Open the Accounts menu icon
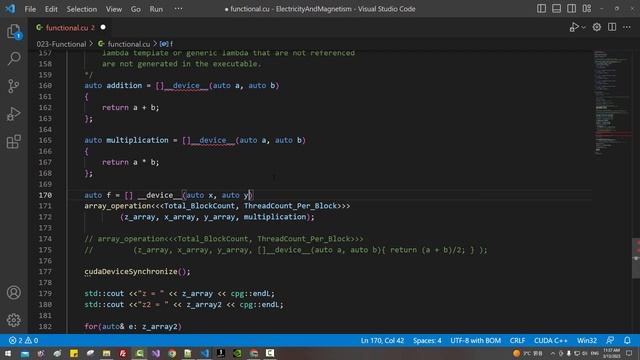Image resolution: width=640 pixels, height=360 pixels. coord(13,292)
